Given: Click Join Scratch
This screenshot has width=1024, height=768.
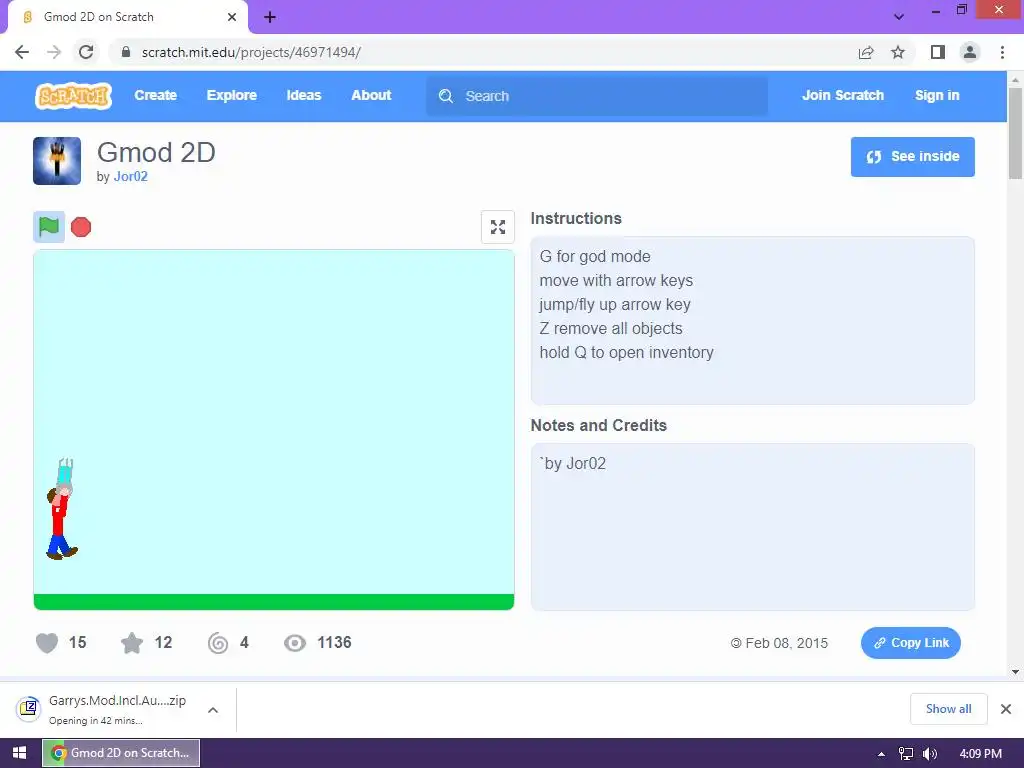Looking at the screenshot, I should tap(843, 95).
